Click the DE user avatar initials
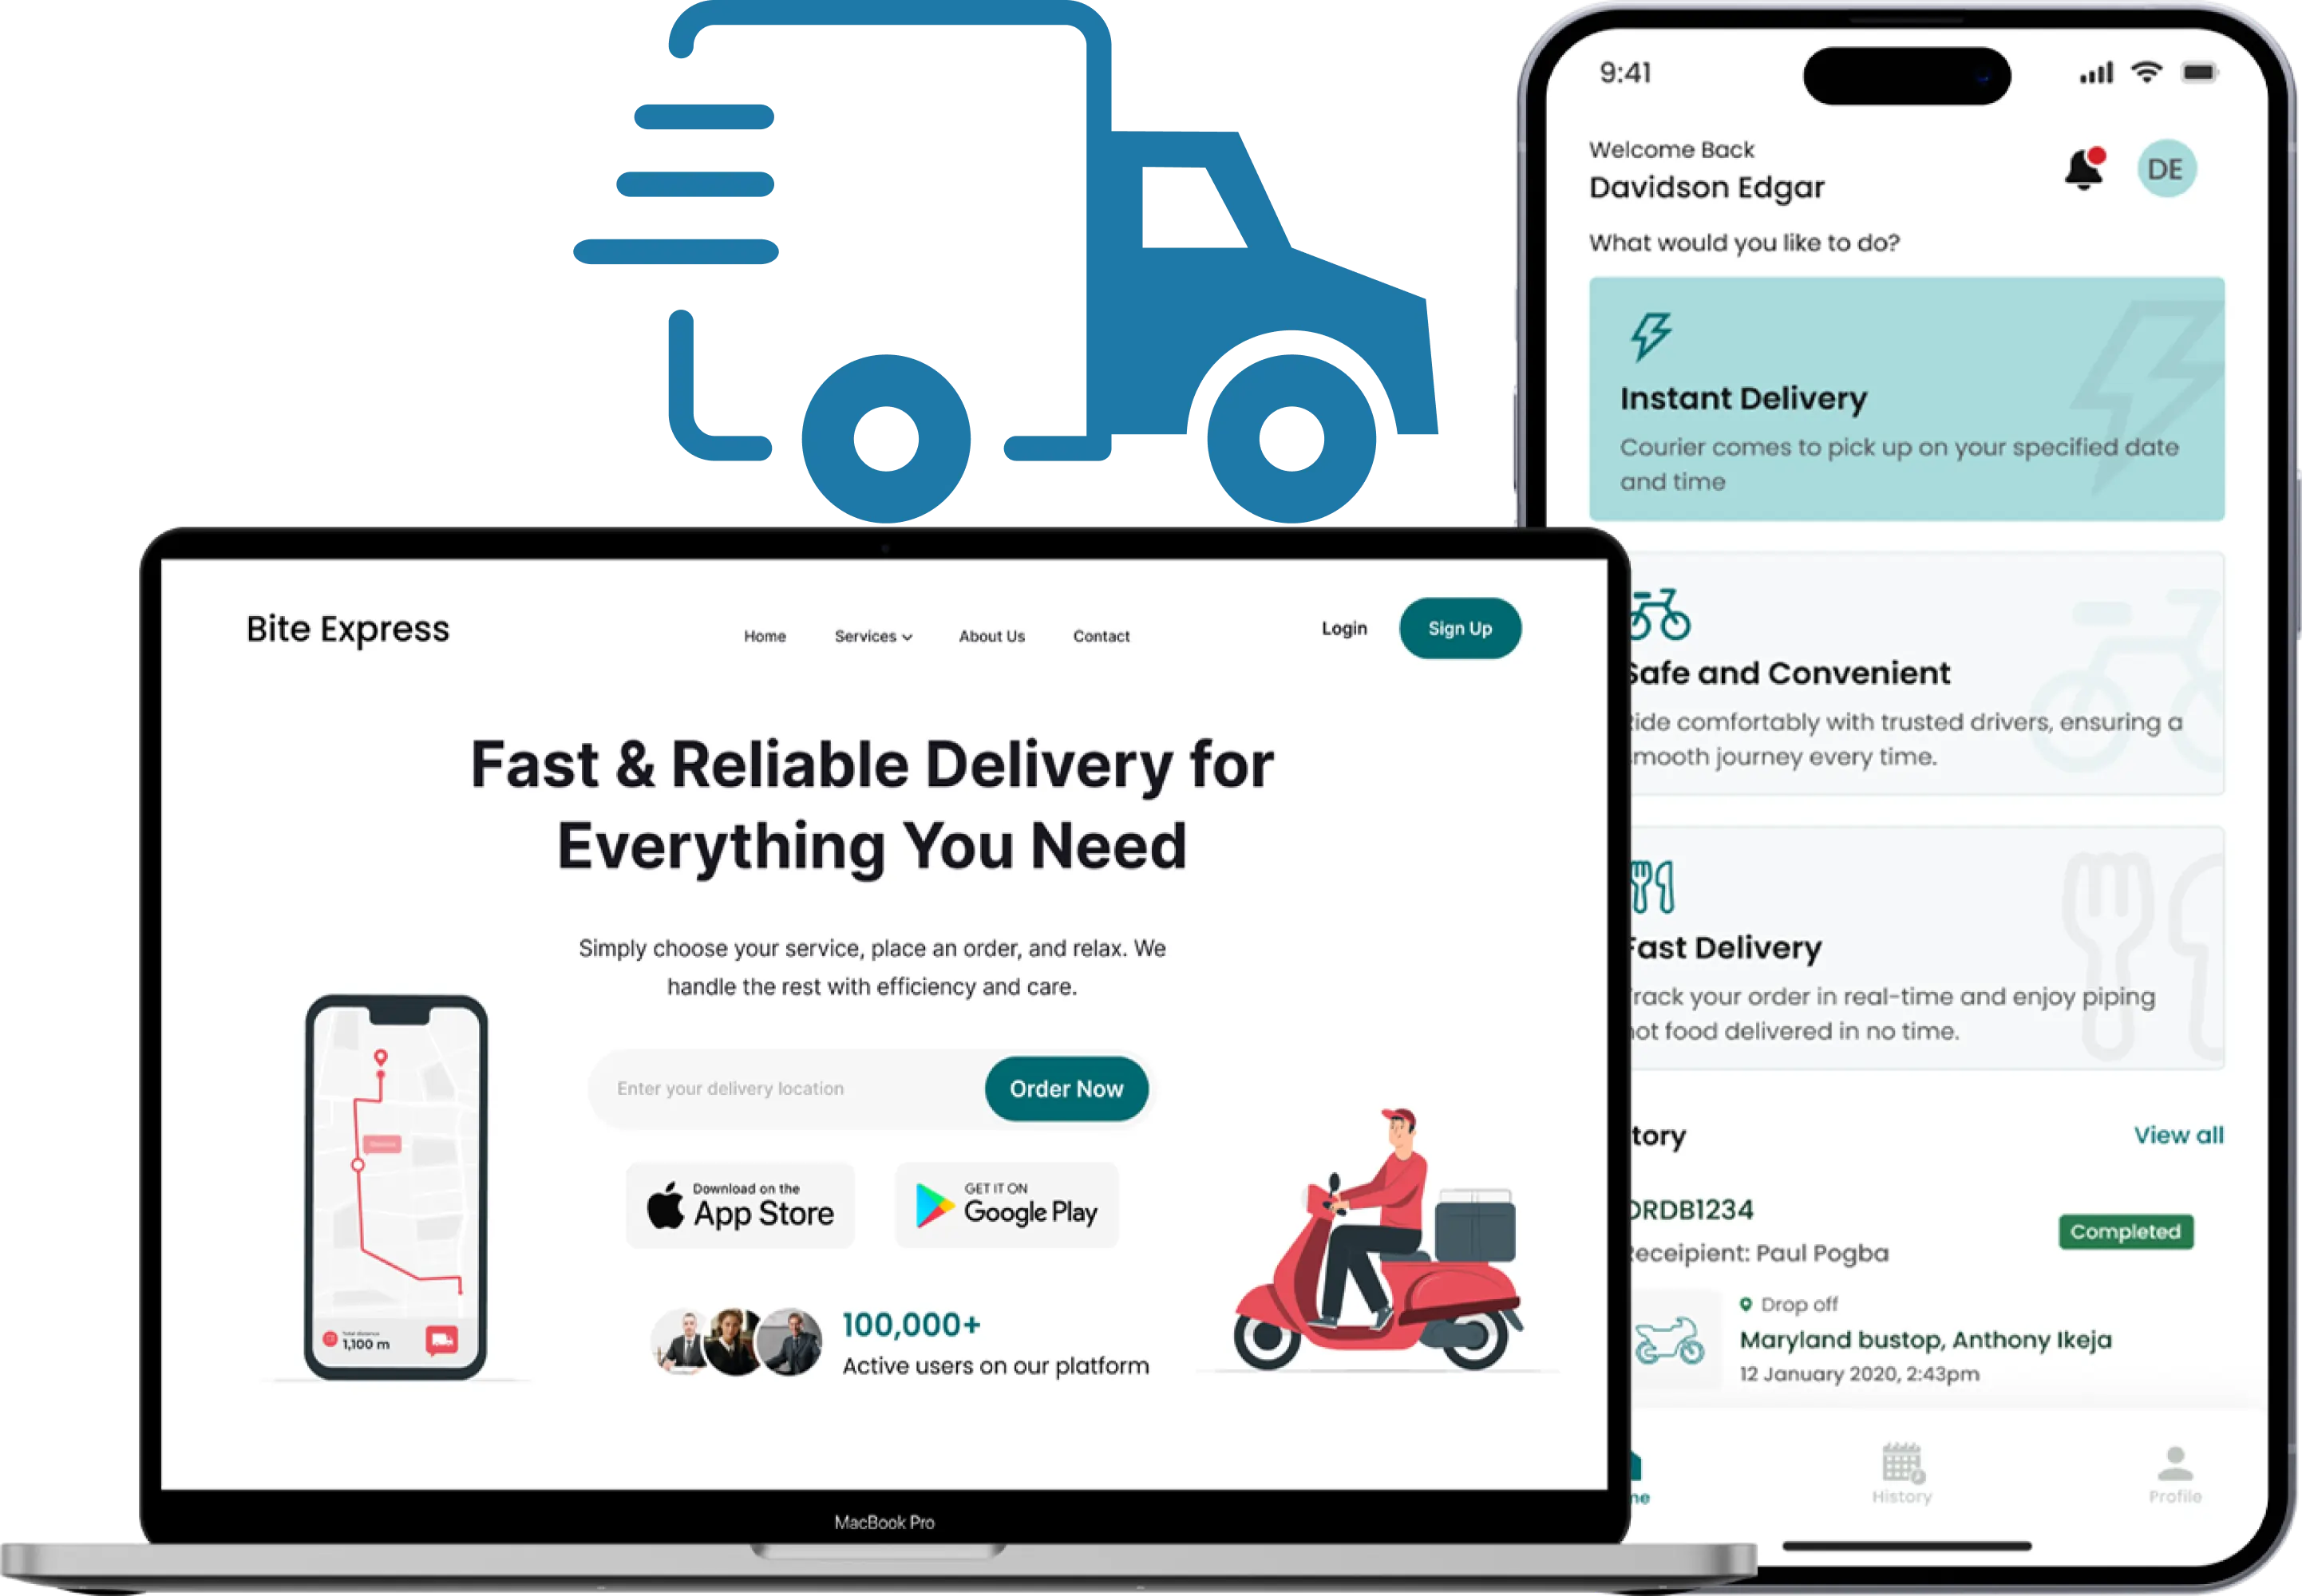 tap(2166, 169)
